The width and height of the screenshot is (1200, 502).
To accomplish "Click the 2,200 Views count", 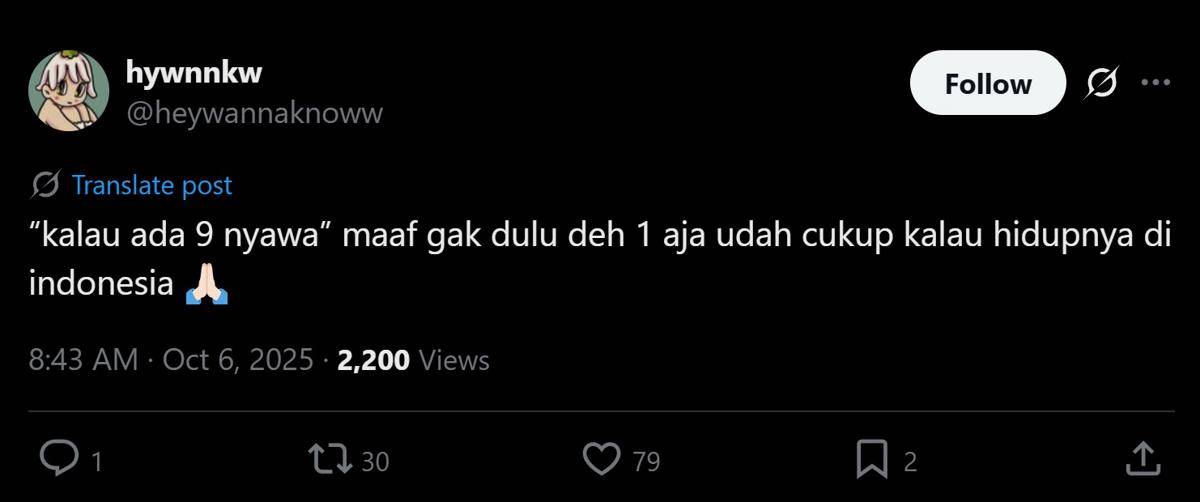I will [x=413, y=360].
